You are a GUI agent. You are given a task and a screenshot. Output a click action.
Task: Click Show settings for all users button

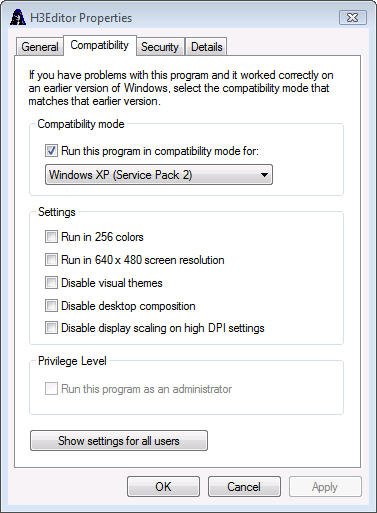(x=119, y=441)
